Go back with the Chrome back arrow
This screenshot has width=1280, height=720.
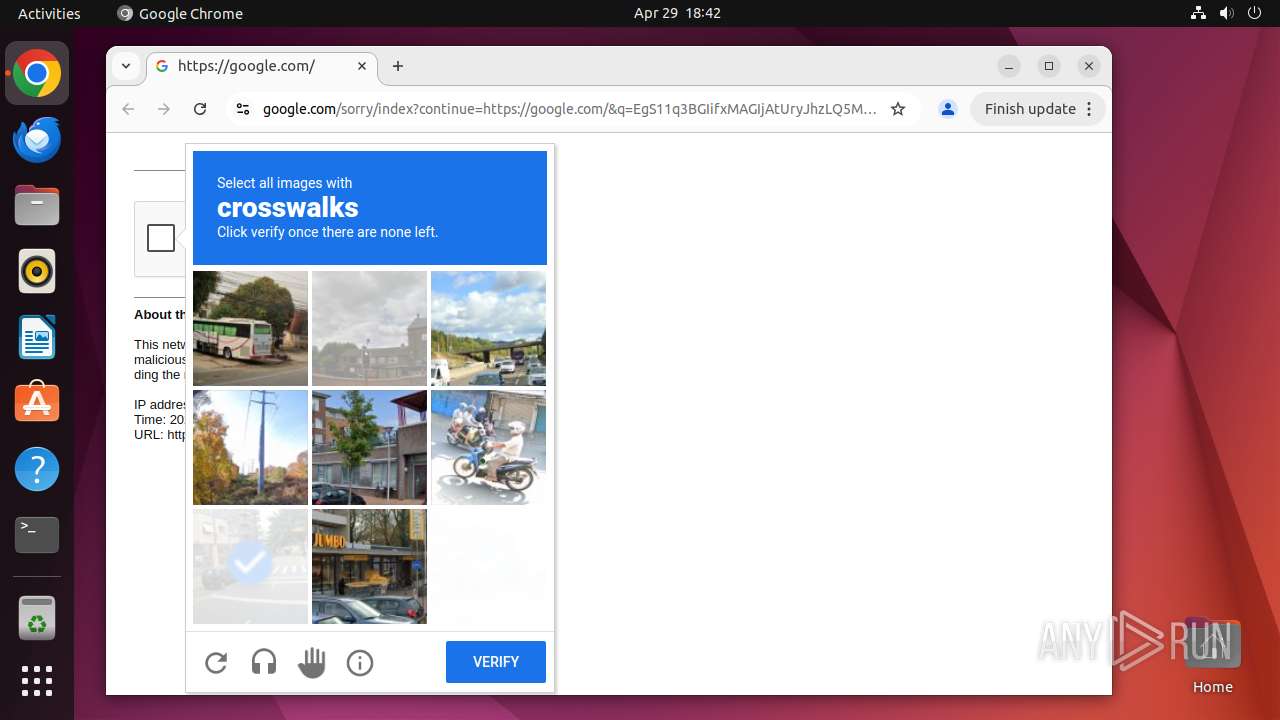tap(128, 109)
